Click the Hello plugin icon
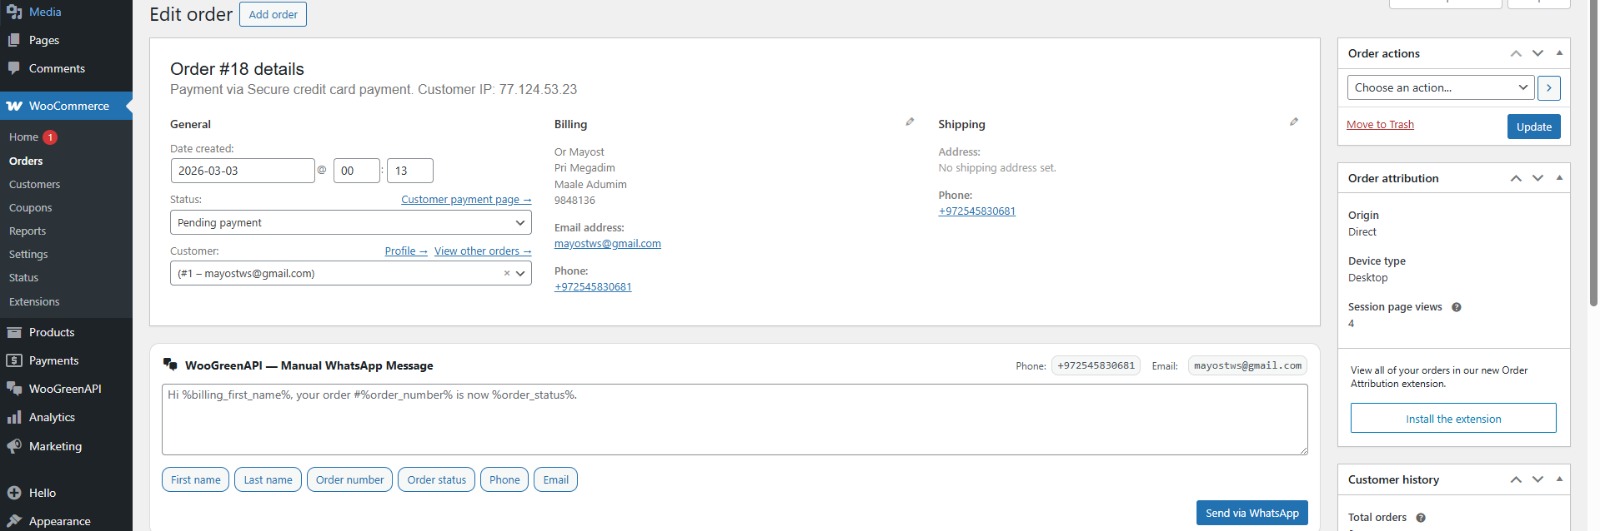1600x531 pixels. (14, 493)
